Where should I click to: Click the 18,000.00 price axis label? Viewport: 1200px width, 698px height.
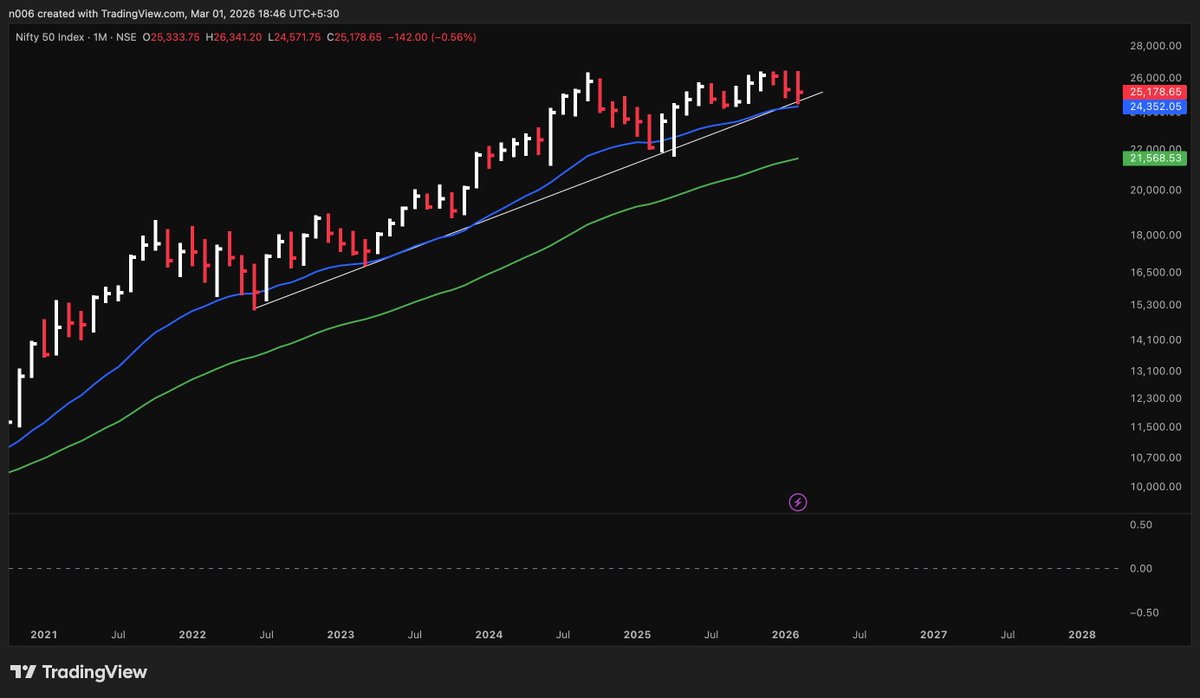pyautogui.click(x=1154, y=235)
